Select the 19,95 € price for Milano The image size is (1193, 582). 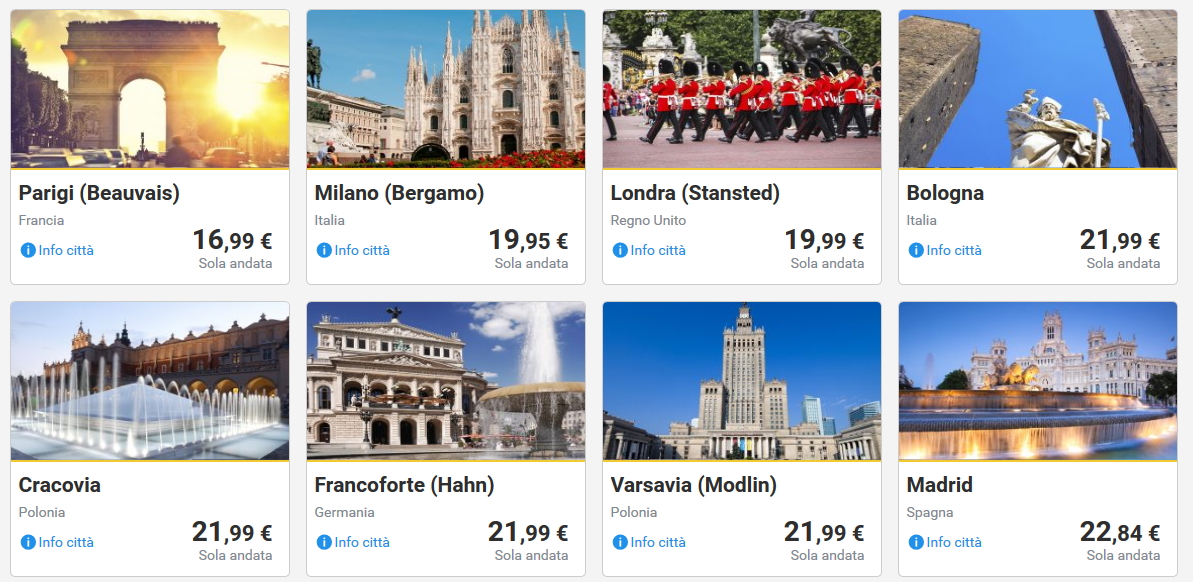point(528,241)
